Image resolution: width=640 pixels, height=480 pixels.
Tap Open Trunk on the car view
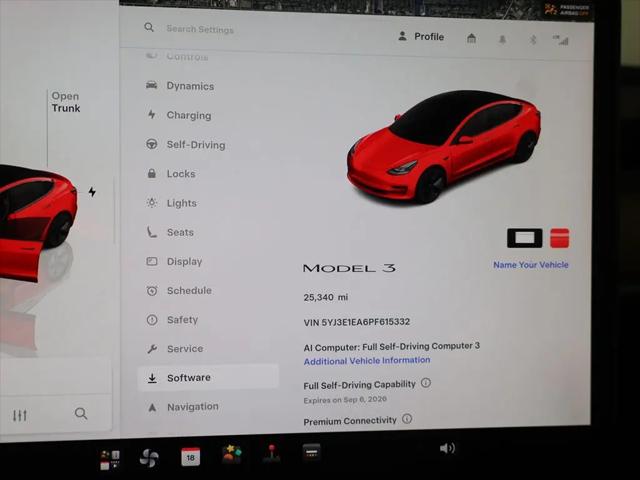click(x=65, y=102)
